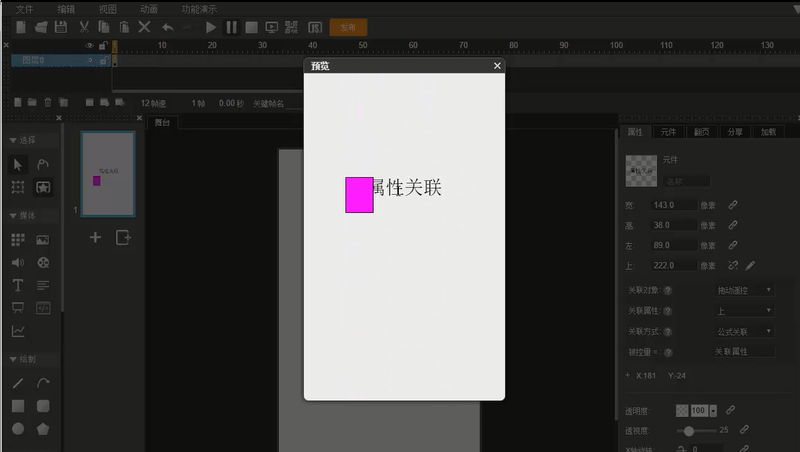800x452 pixels.
Task: Open the 关联方式 dropdown
Action: pyautogui.click(x=744, y=332)
